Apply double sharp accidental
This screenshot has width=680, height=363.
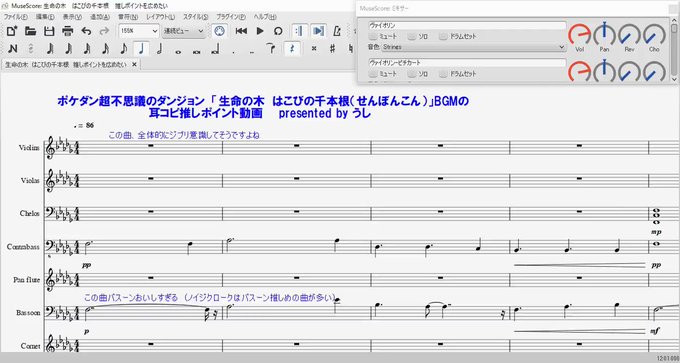[x=314, y=48]
